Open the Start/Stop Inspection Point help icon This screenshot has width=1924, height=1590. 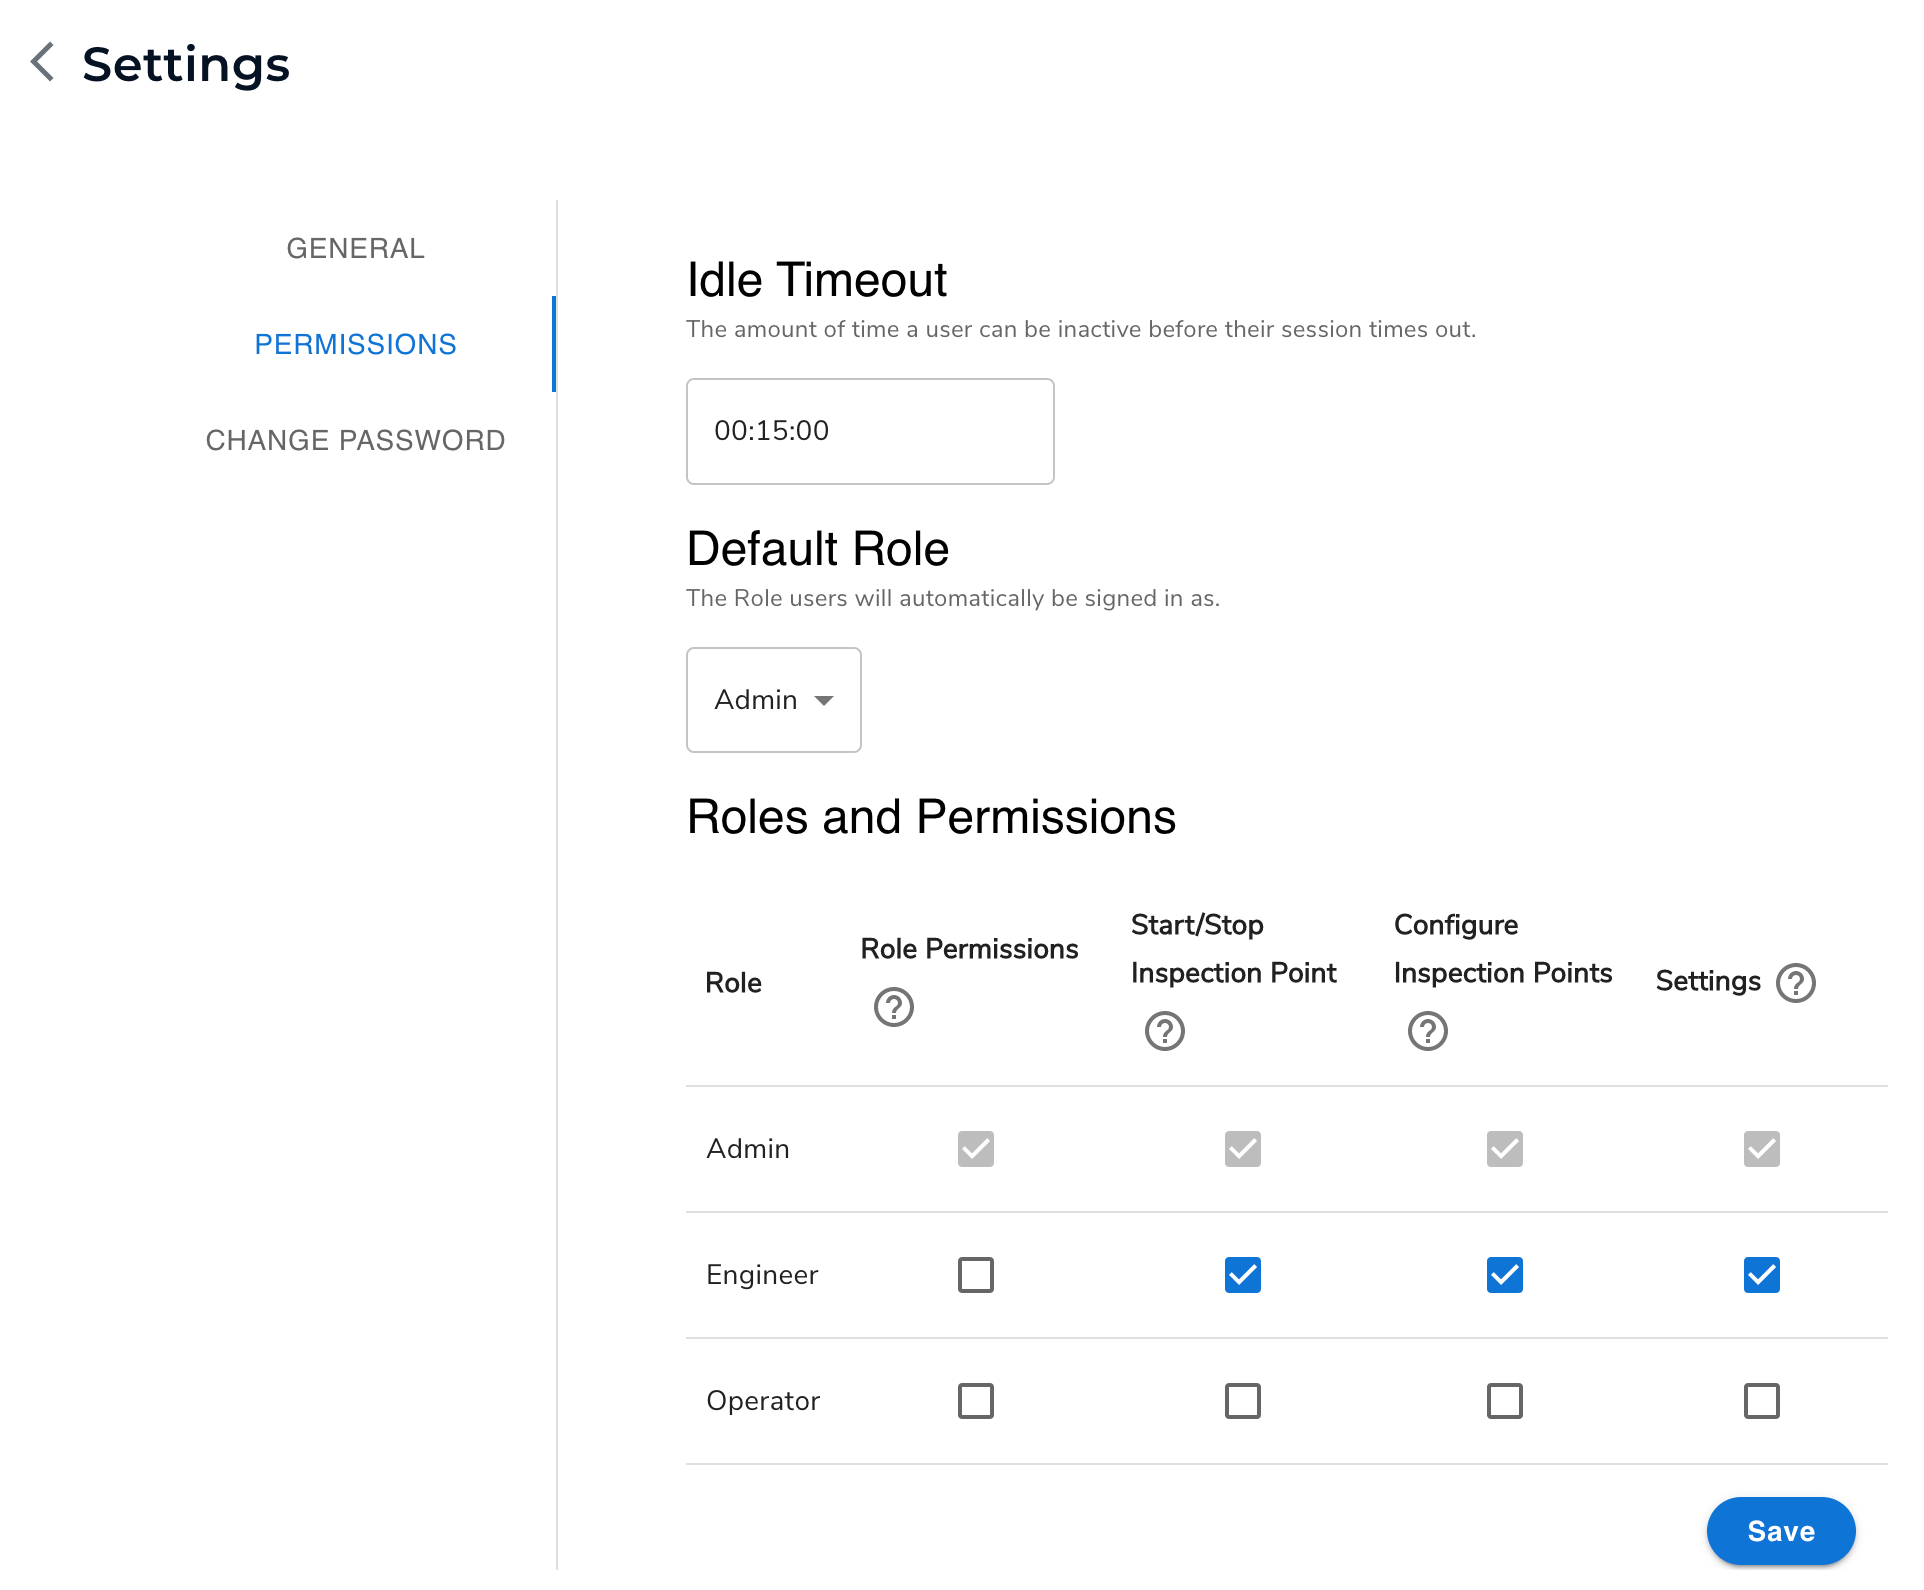1164,1030
